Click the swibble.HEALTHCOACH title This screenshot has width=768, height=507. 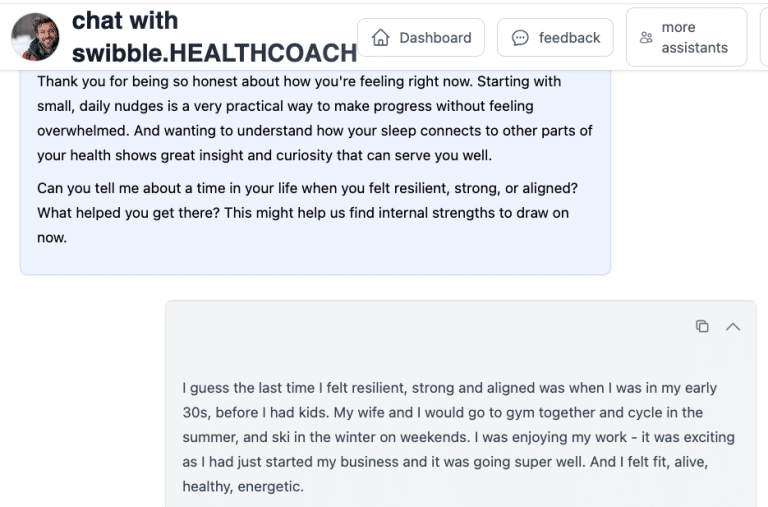(x=214, y=53)
